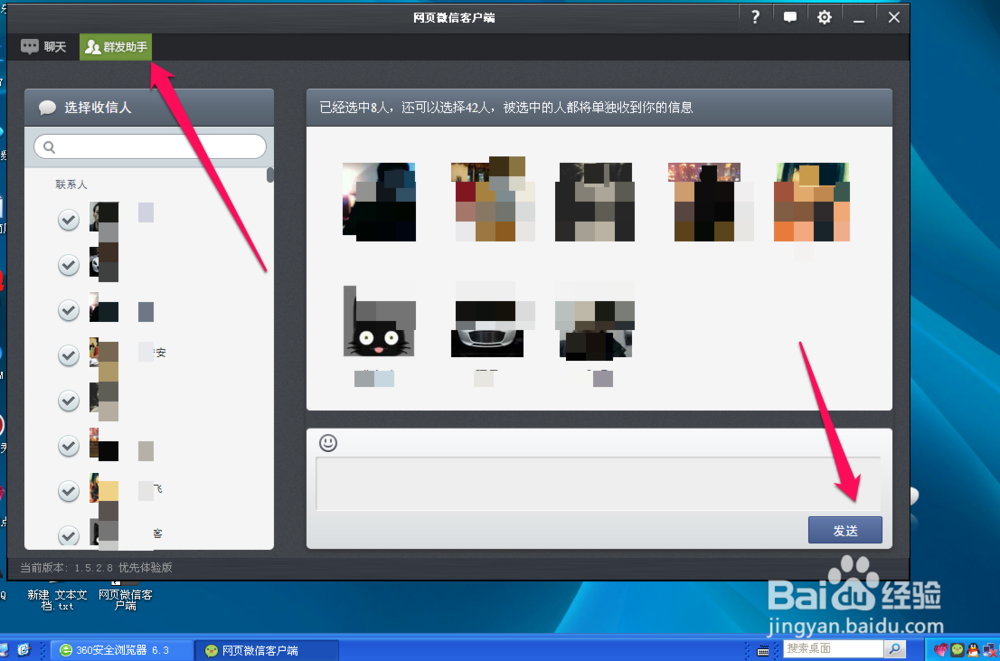
Task: Uncheck the contact whose name ends in 安
Action: (x=68, y=355)
